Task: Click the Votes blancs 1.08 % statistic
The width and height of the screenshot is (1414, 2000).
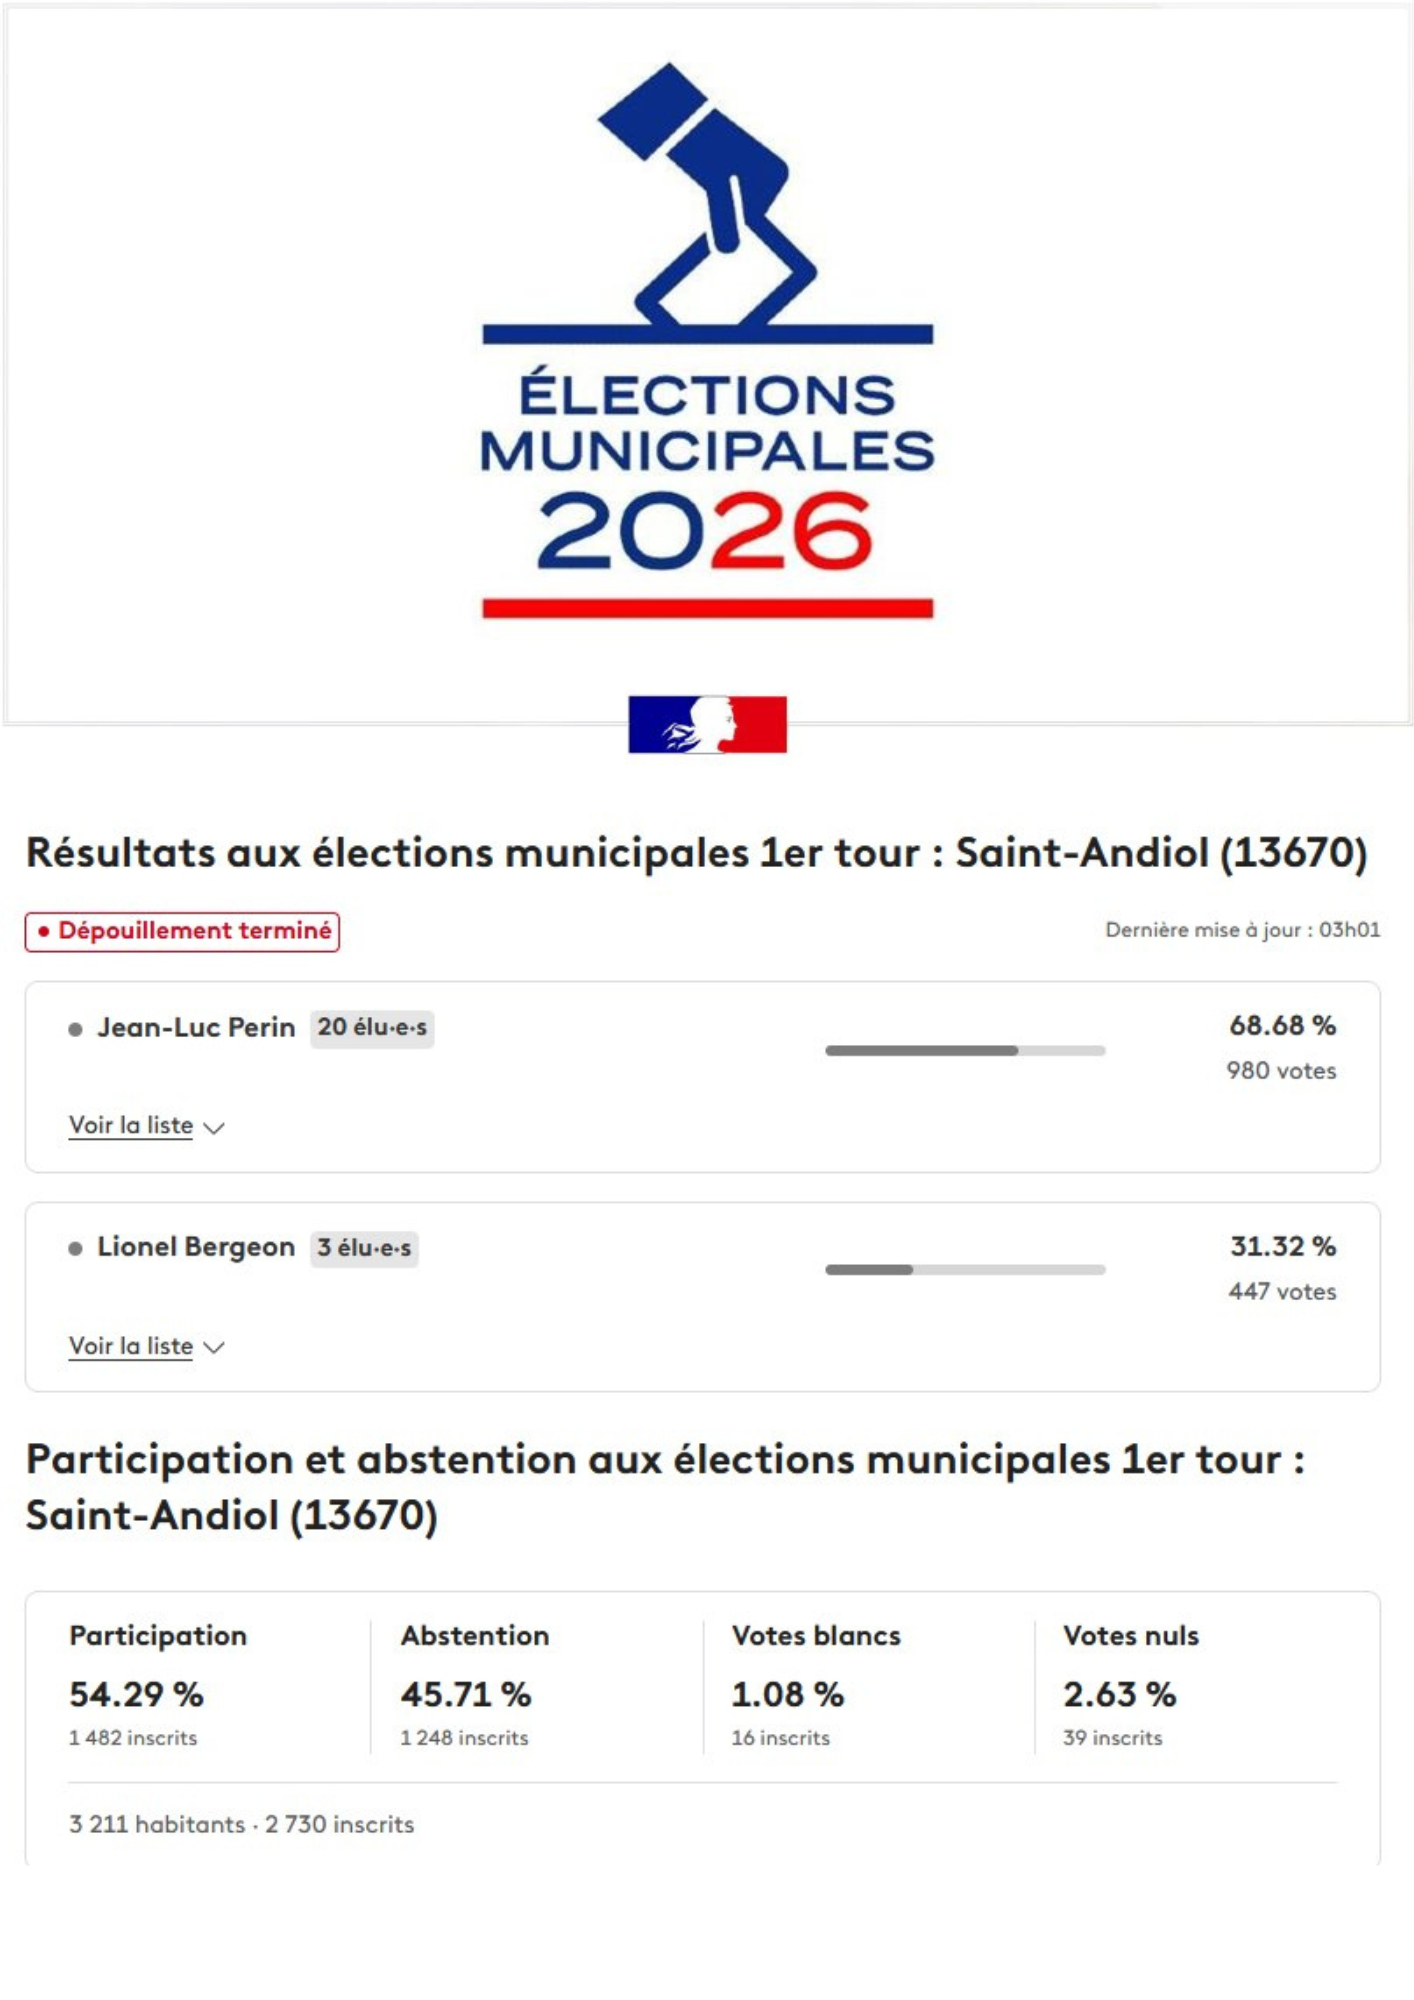Action: coord(788,1694)
